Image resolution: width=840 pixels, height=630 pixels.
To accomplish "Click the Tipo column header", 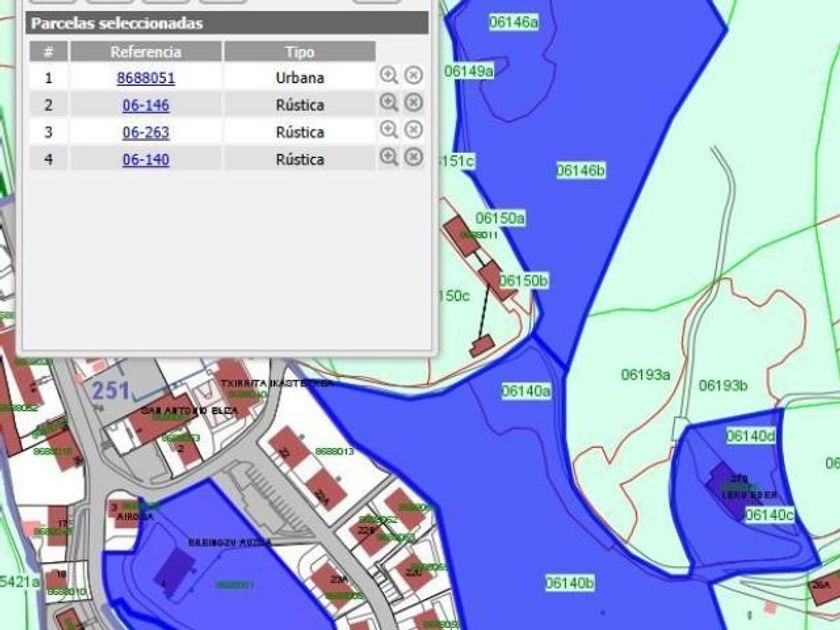I will point(299,52).
